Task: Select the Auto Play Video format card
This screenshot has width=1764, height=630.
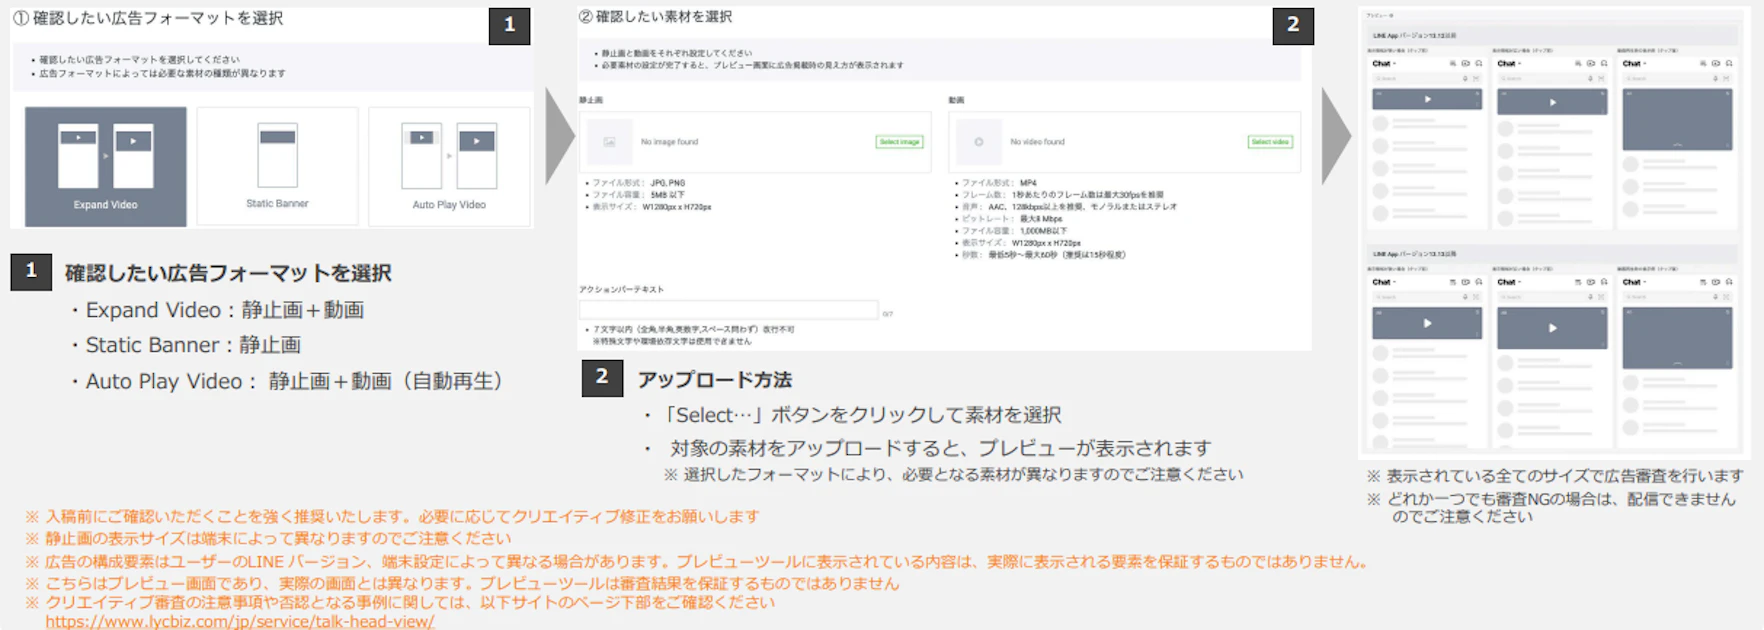Action: click(449, 166)
